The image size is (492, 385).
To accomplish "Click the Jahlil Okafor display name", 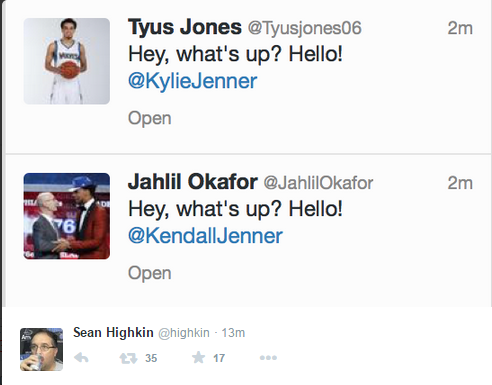I will click(193, 182).
